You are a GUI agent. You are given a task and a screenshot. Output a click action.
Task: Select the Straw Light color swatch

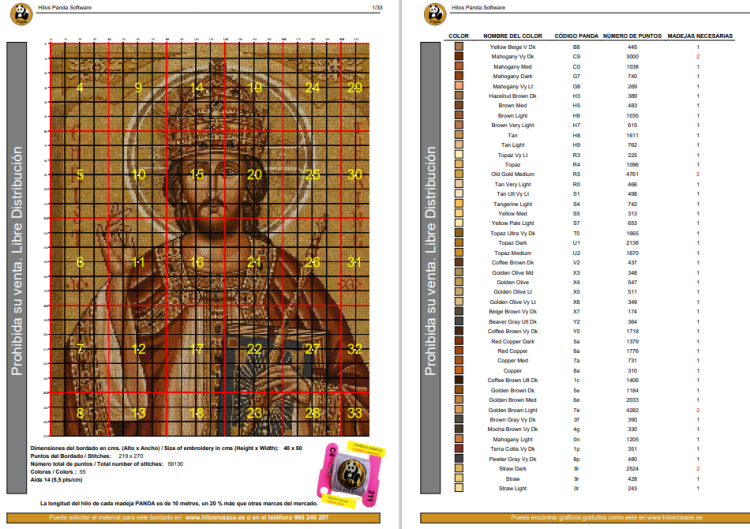click(459, 488)
